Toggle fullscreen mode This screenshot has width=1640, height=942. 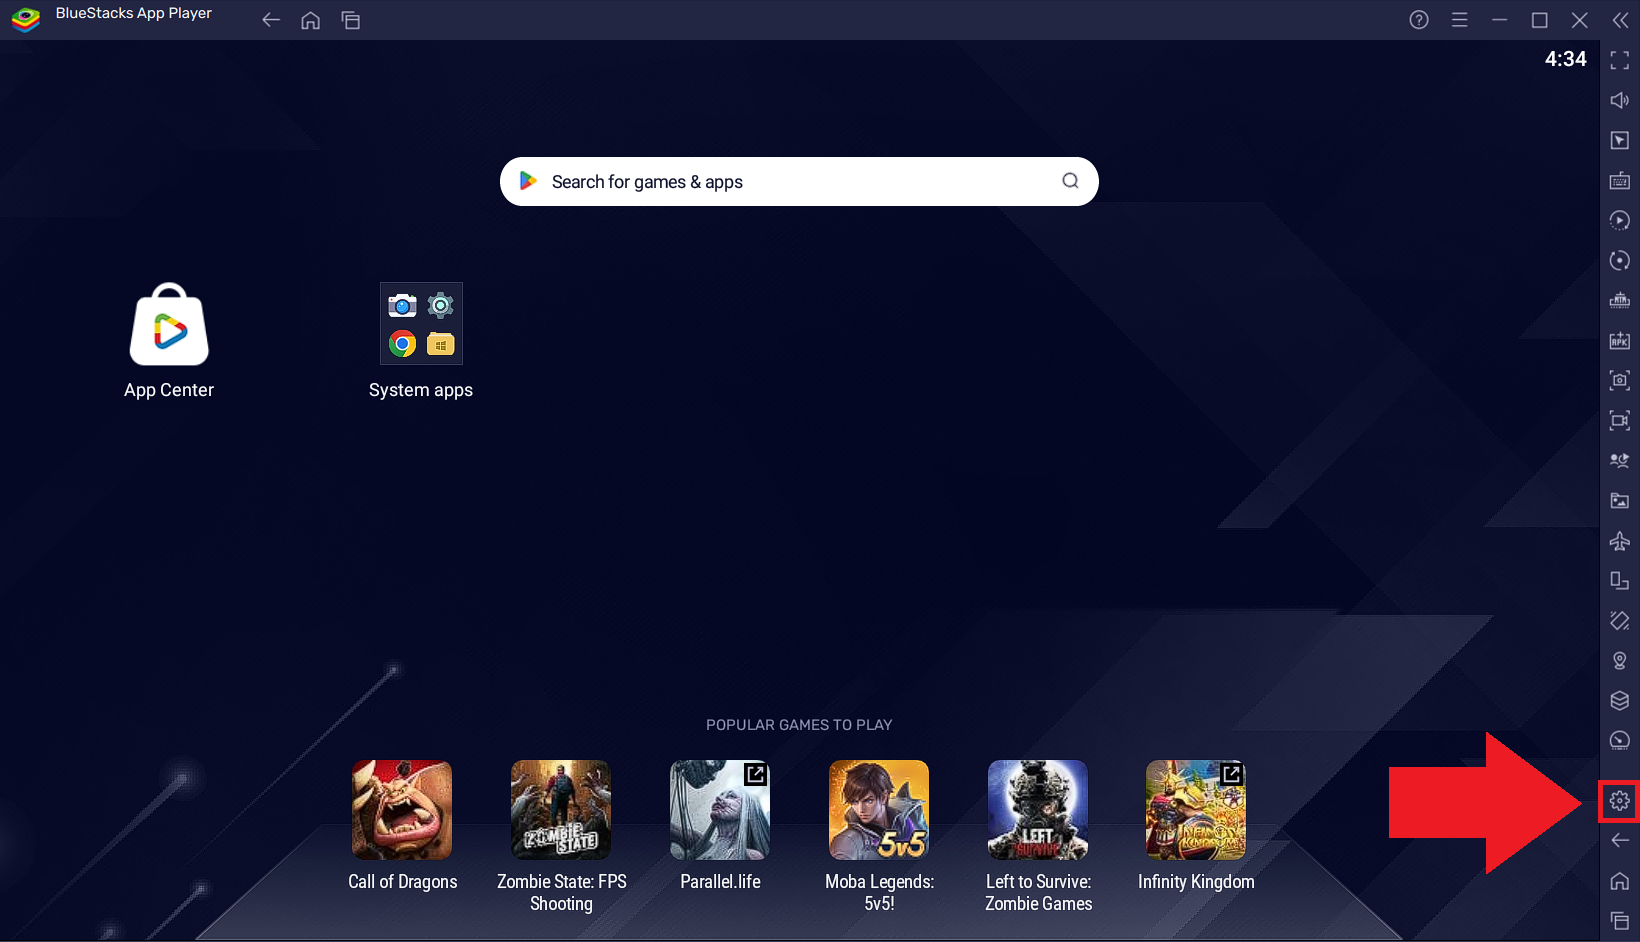click(1619, 60)
